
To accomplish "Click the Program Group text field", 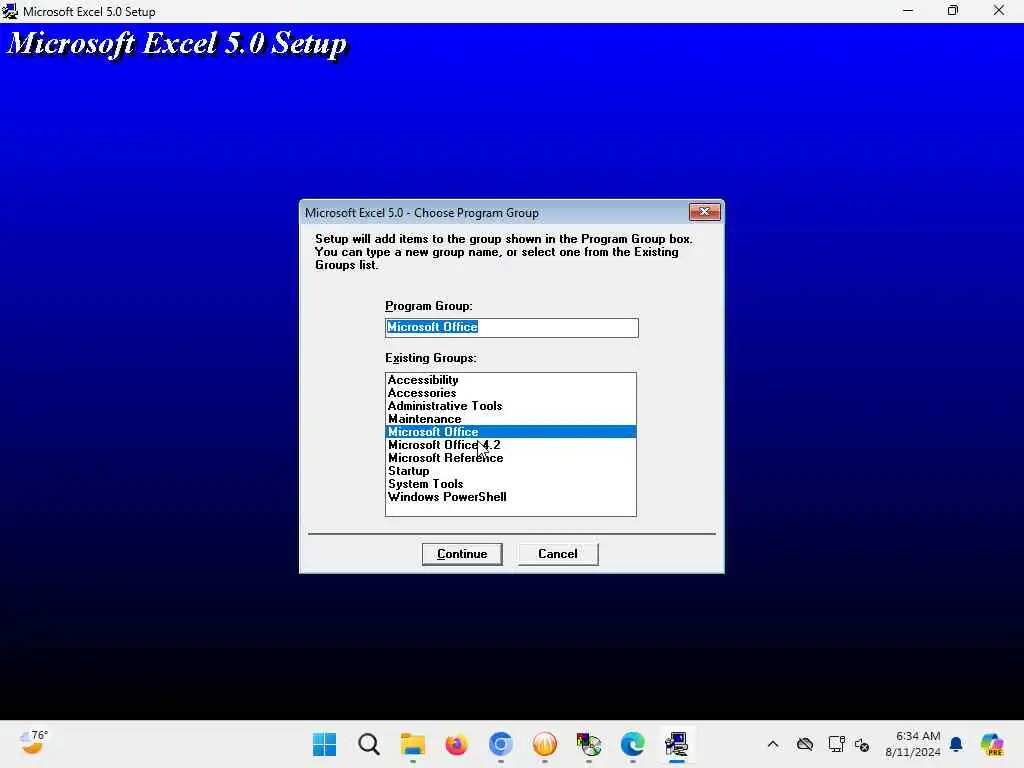I will [511, 327].
